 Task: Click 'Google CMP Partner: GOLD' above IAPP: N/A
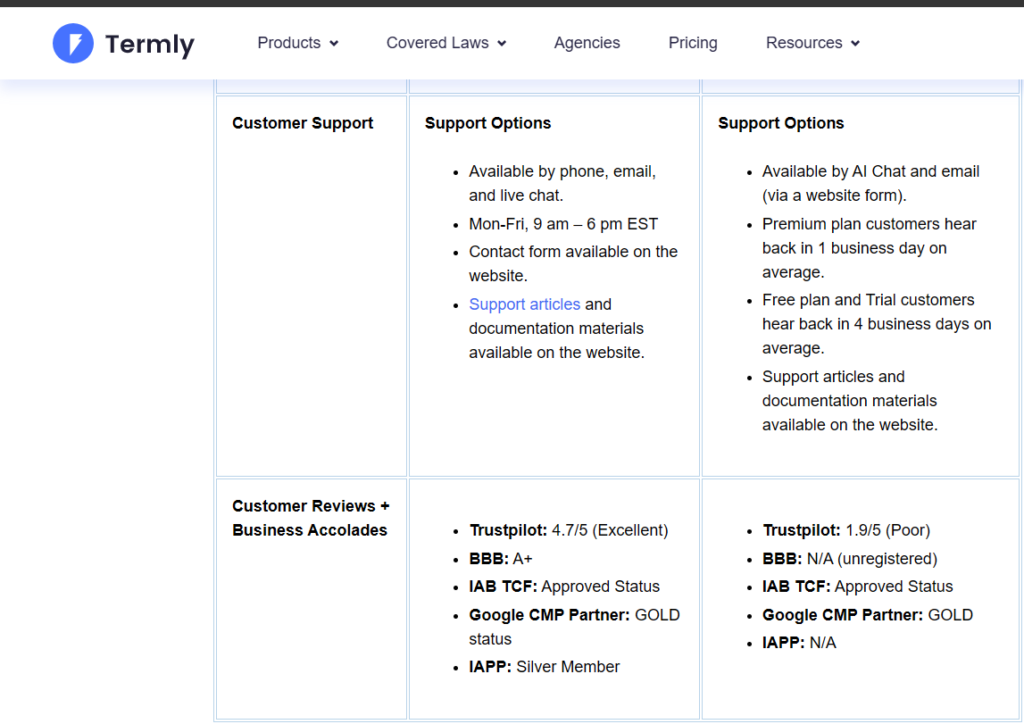coord(868,615)
